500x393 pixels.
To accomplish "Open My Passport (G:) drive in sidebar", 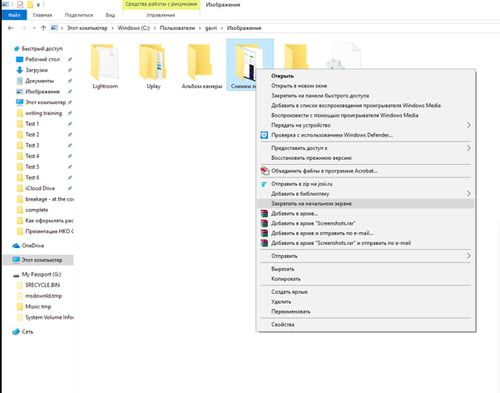I will [41, 274].
